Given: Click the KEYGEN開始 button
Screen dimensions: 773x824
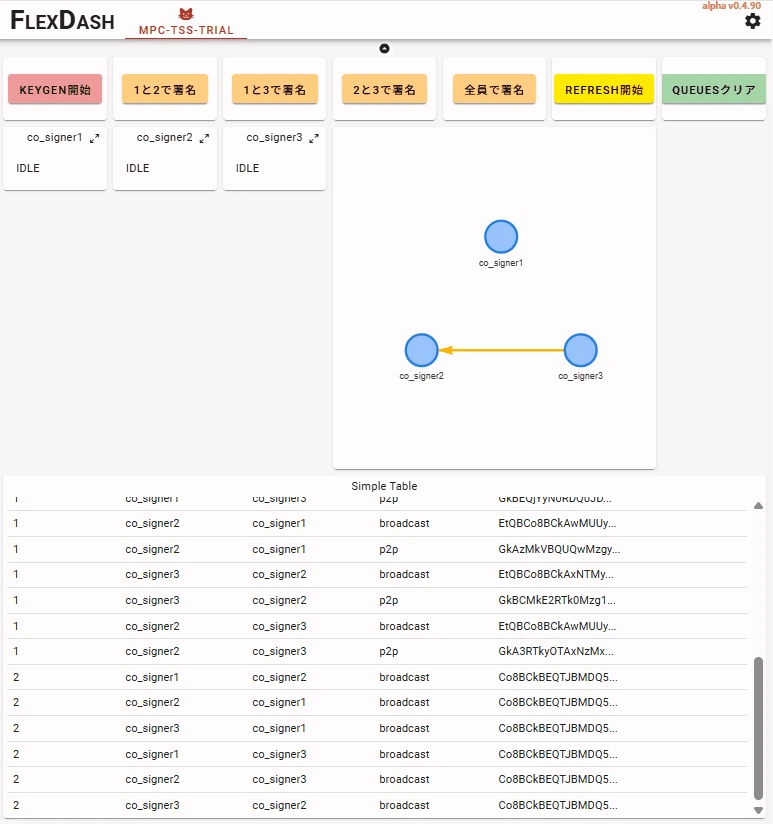Looking at the screenshot, I should click(x=55, y=89).
